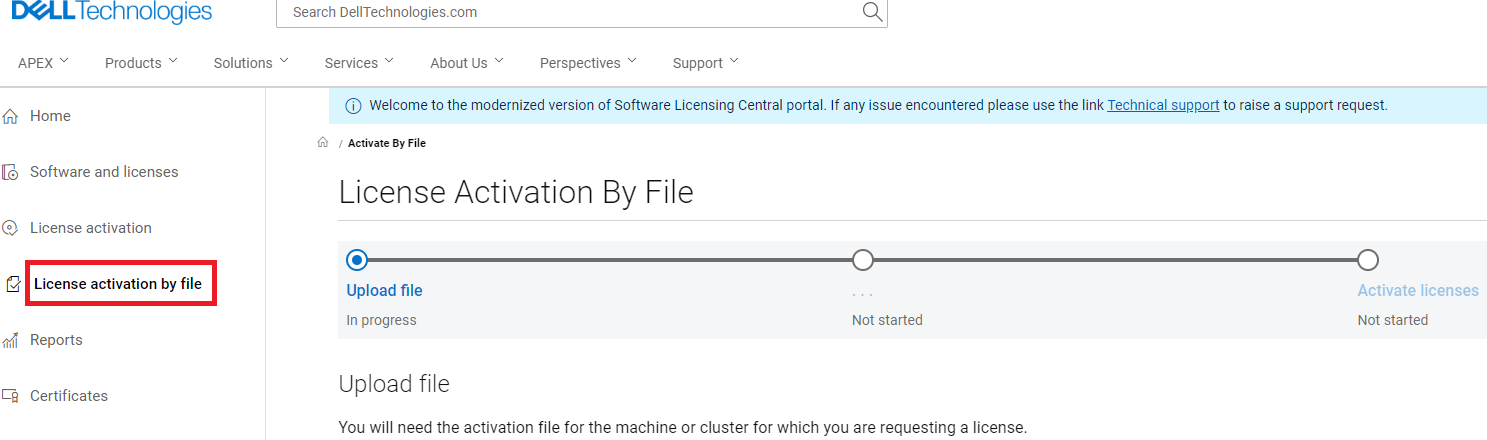Open the Technical support link
The image size is (1487, 440).
coord(1163,105)
